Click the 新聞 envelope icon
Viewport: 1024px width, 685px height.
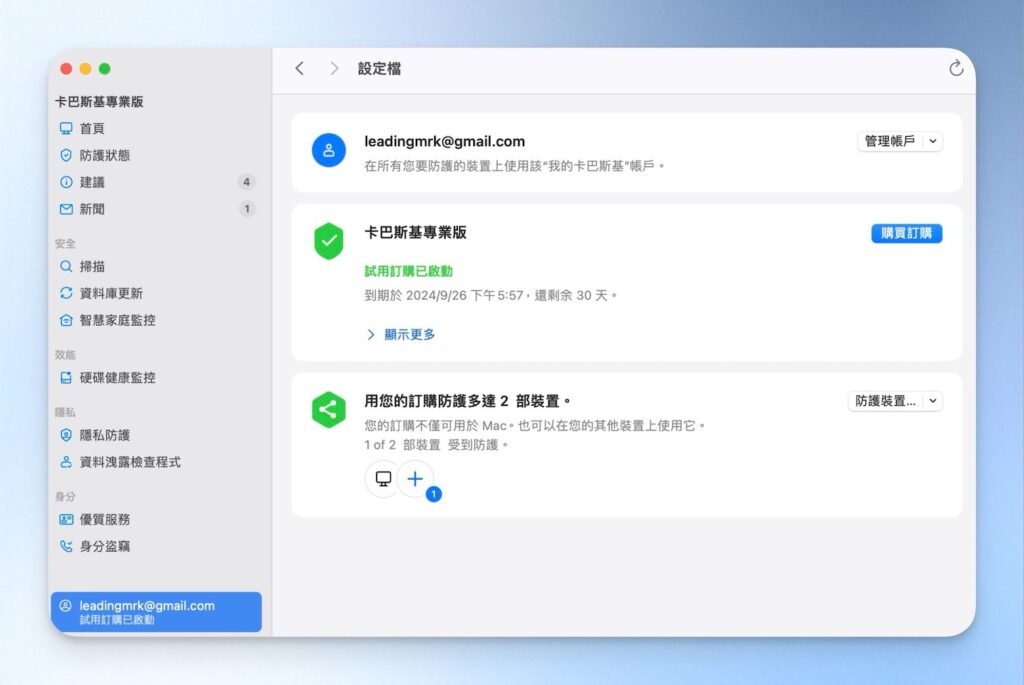pyautogui.click(x=66, y=209)
